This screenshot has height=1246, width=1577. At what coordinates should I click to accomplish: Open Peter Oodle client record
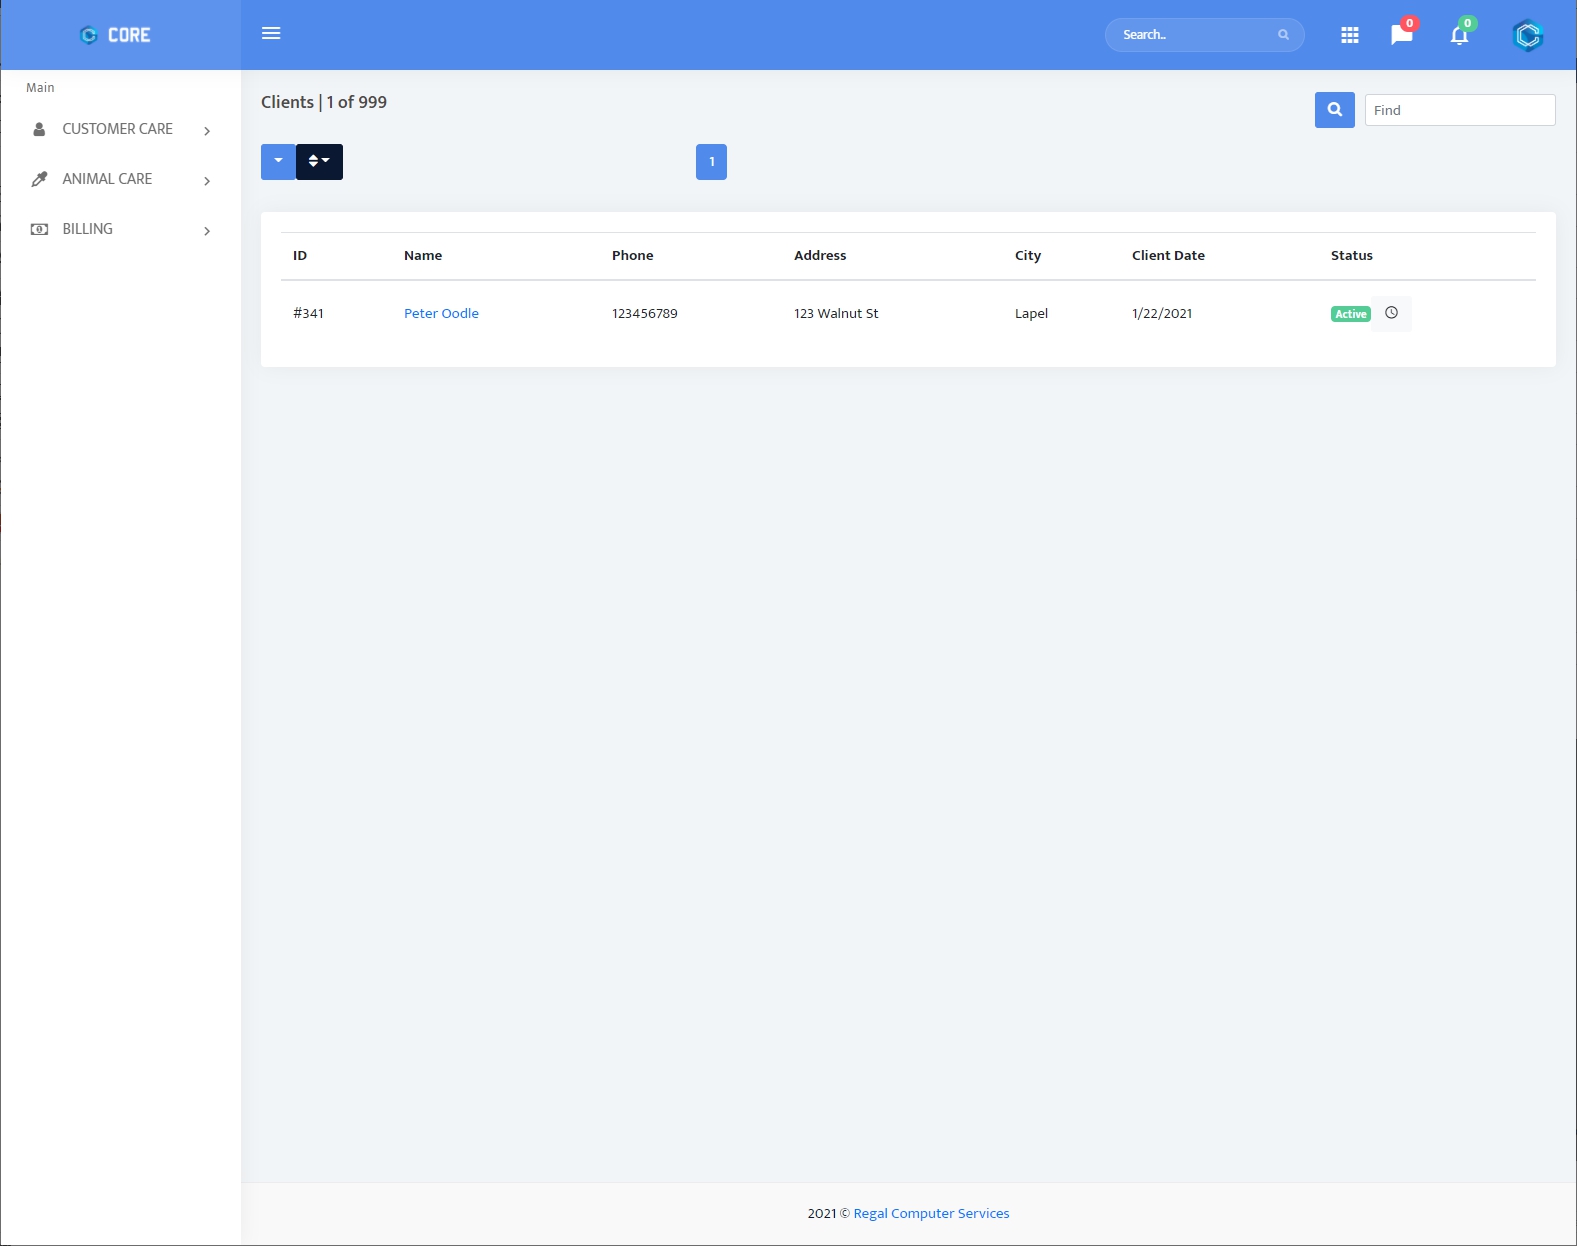tap(441, 313)
